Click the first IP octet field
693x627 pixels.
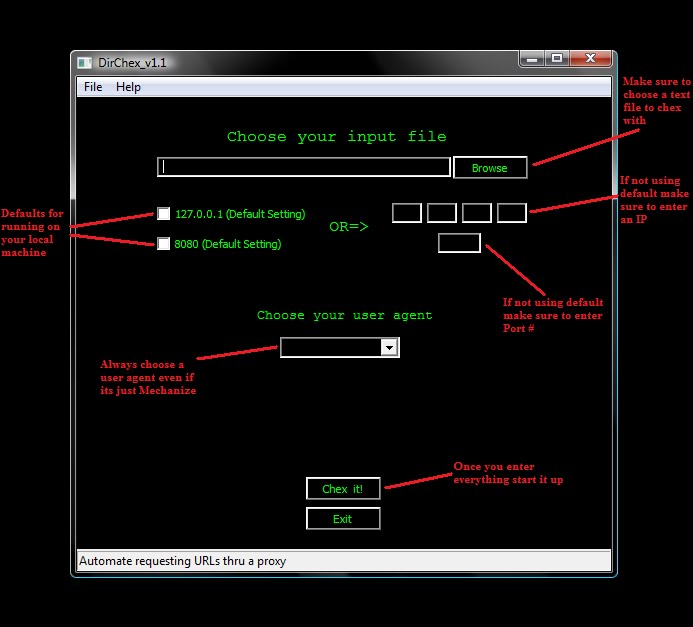407,213
